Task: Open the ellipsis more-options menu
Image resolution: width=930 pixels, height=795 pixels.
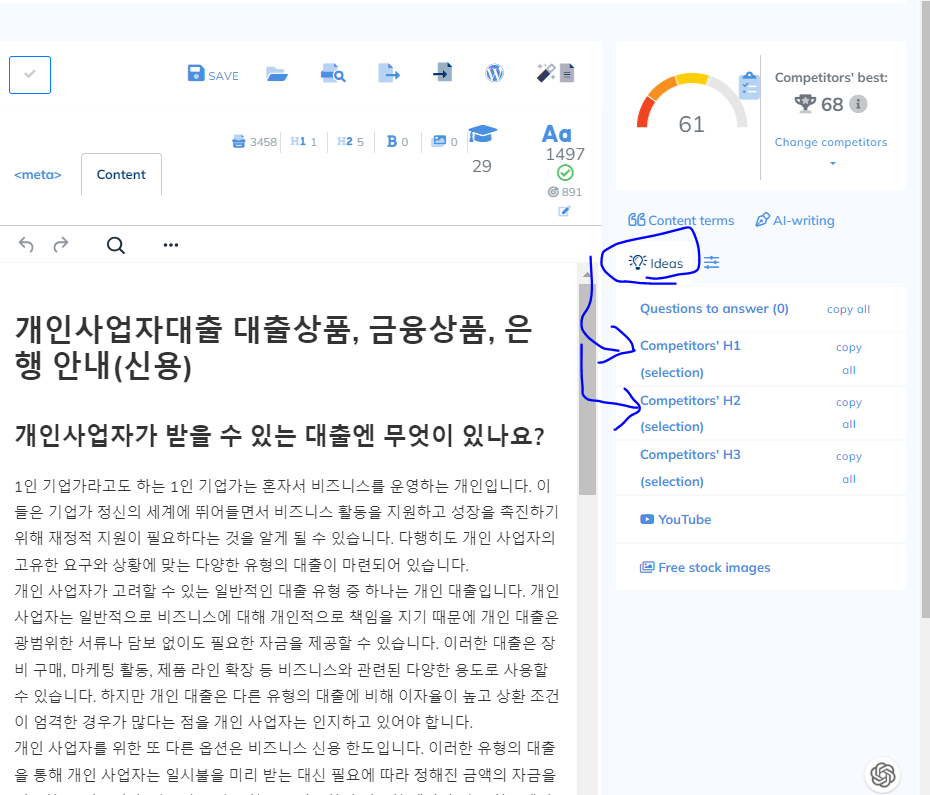Action: click(170, 244)
